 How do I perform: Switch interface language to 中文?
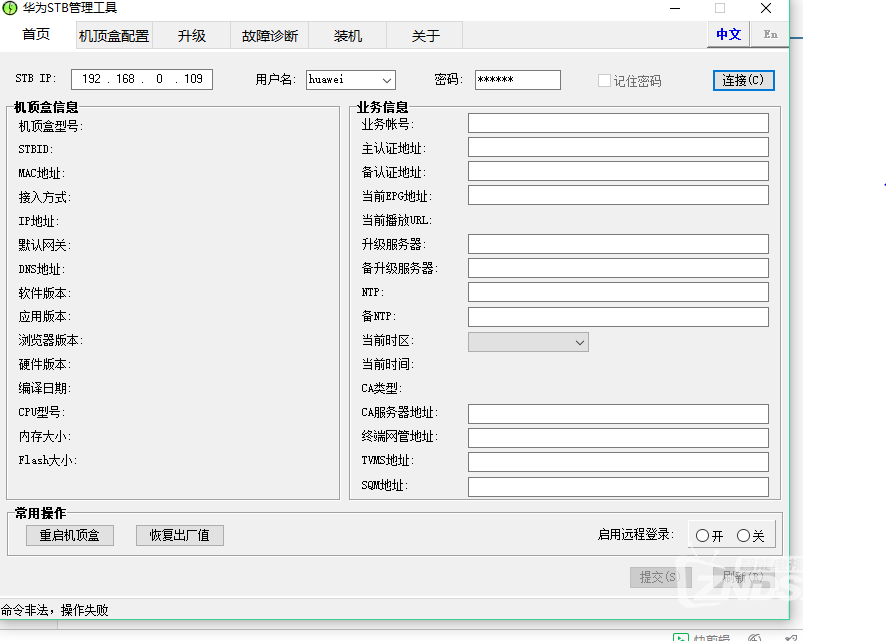point(728,34)
